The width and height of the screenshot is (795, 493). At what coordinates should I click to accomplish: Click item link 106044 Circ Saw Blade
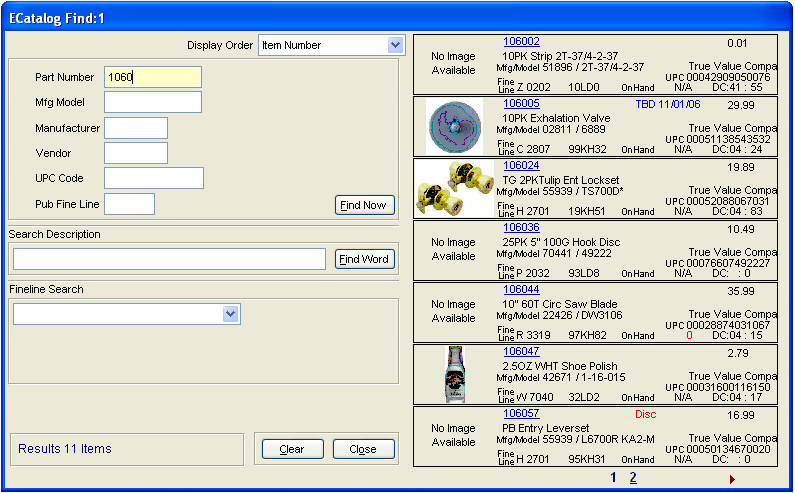521,290
